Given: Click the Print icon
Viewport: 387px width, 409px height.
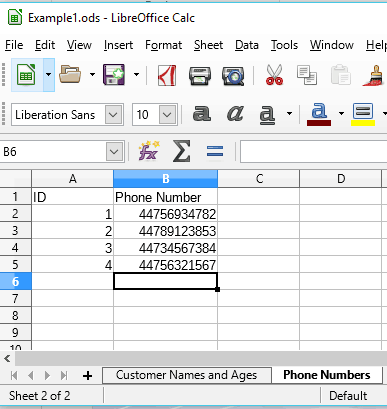Looking at the screenshot, I should pos(200,76).
